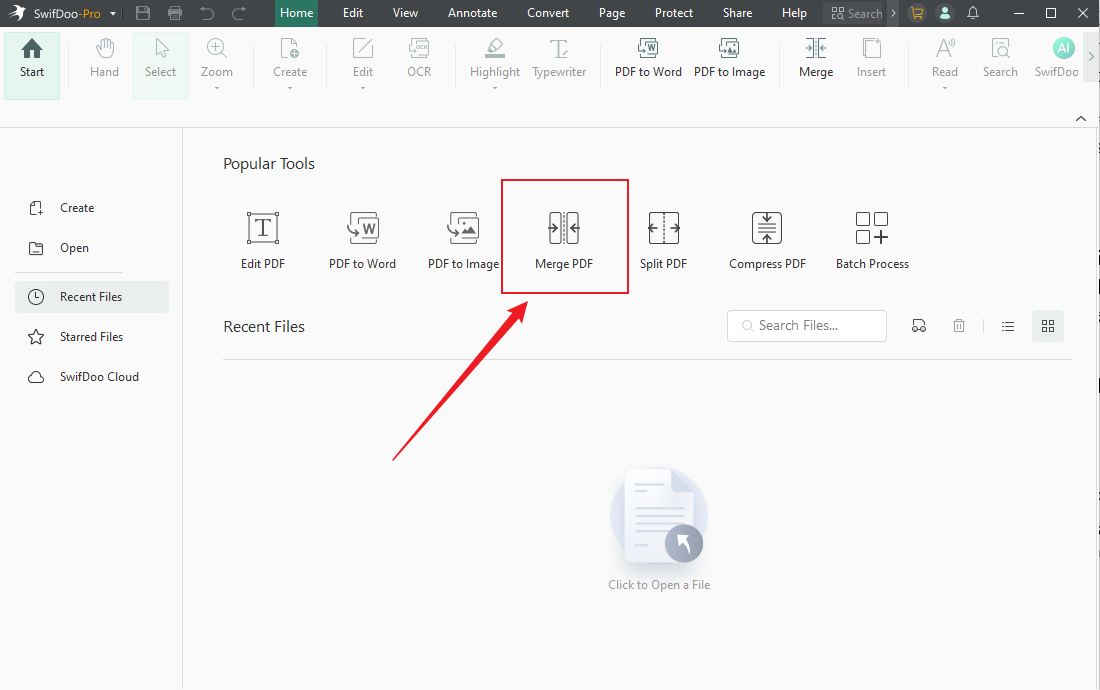Screen dimensions: 1100x690
Task: Launch the Split PDF tool
Action: [663, 240]
